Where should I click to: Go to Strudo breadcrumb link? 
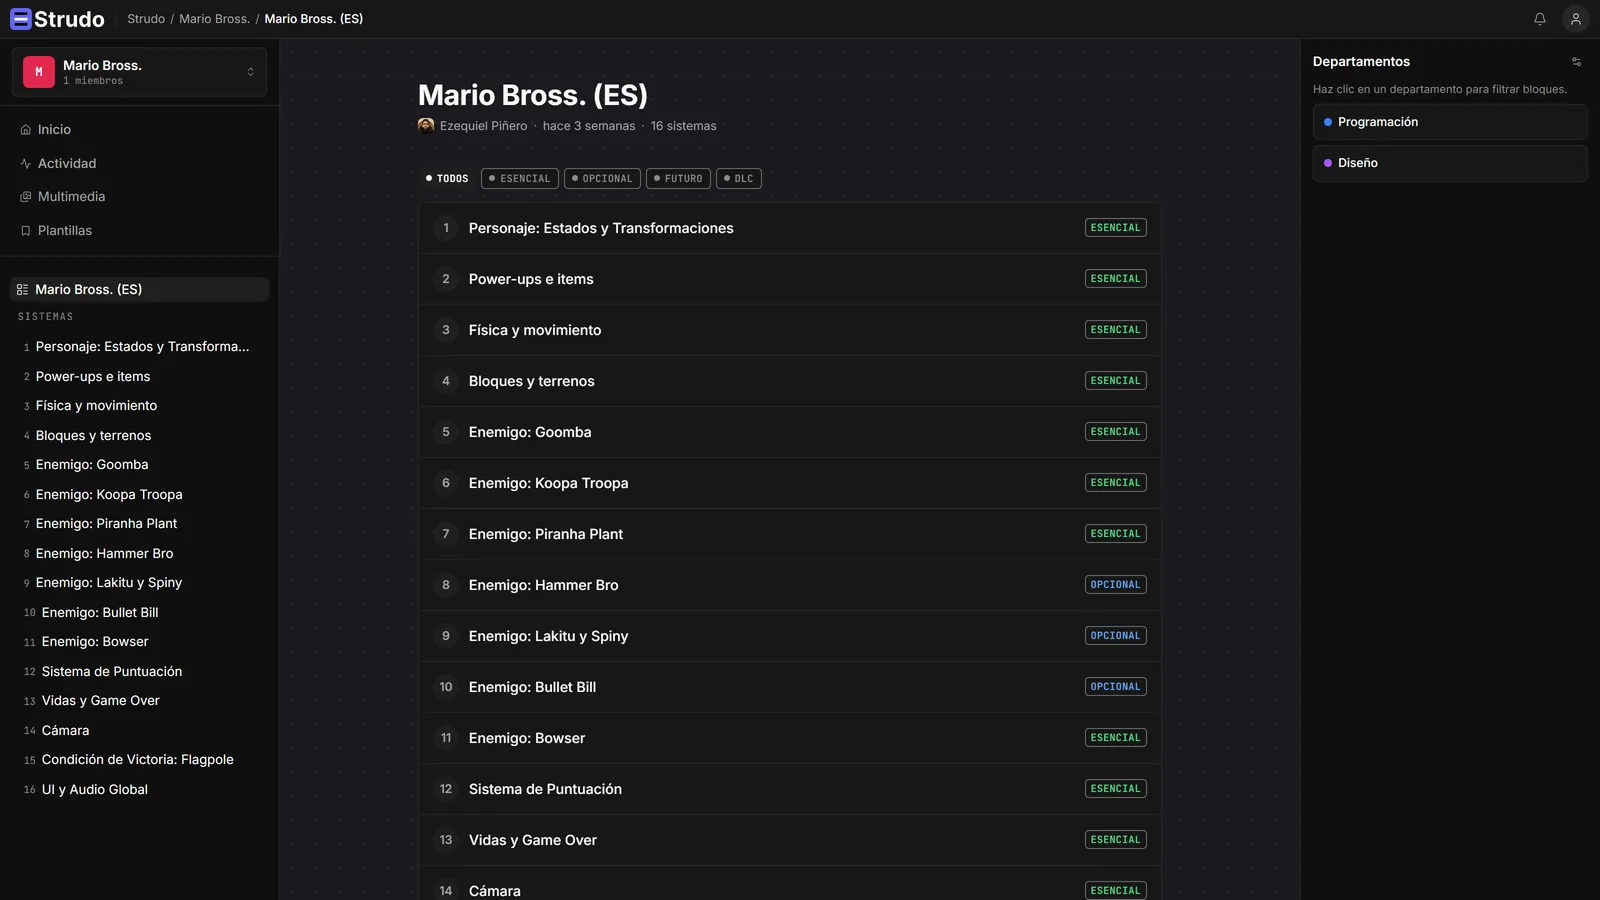(x=146, y=19)
